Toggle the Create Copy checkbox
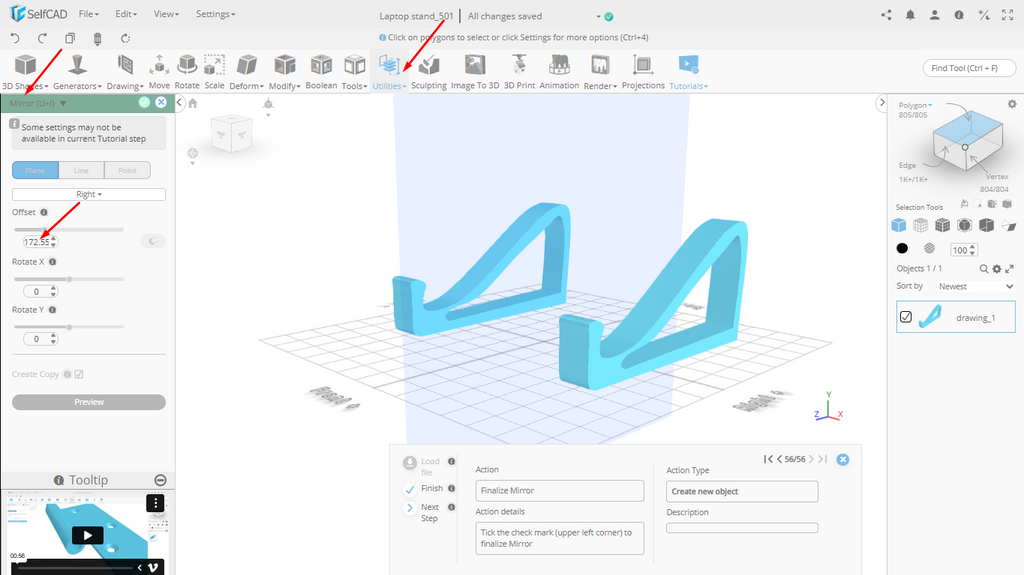The height and width of the screenshot is (575, 1024). tap(79, 374)
